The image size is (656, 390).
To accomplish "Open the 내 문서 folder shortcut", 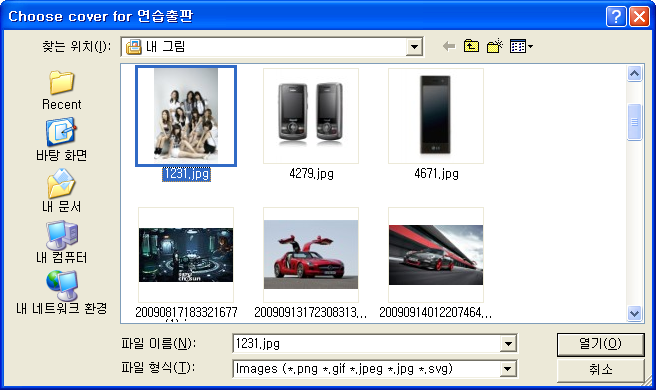I will [x=62, y=191].
